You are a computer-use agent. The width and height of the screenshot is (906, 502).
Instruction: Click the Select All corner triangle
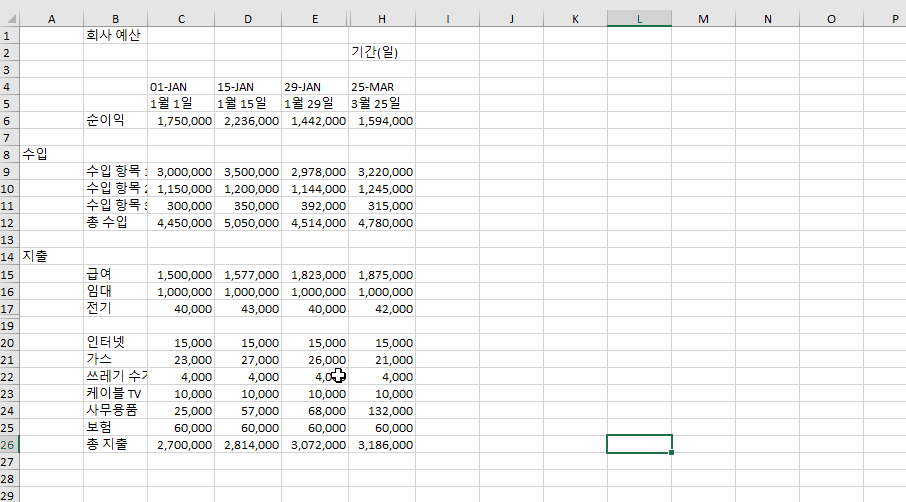(10, 18)
